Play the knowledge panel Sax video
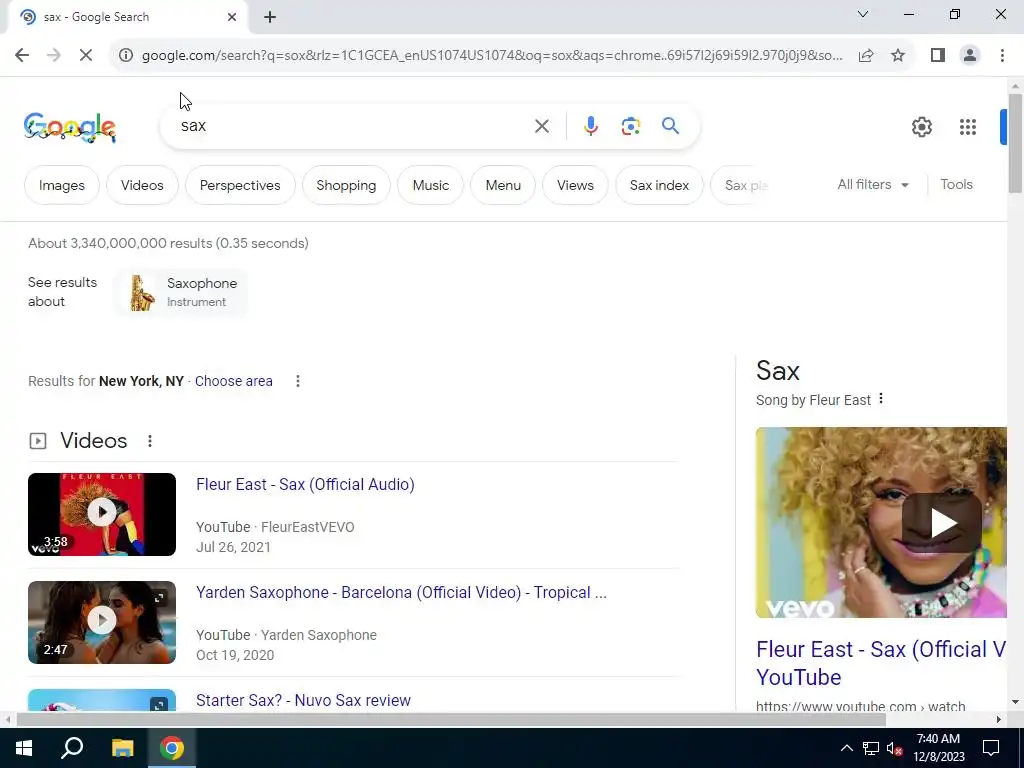Viewport: 1024px width, 768px height. [x=941, y=523]
